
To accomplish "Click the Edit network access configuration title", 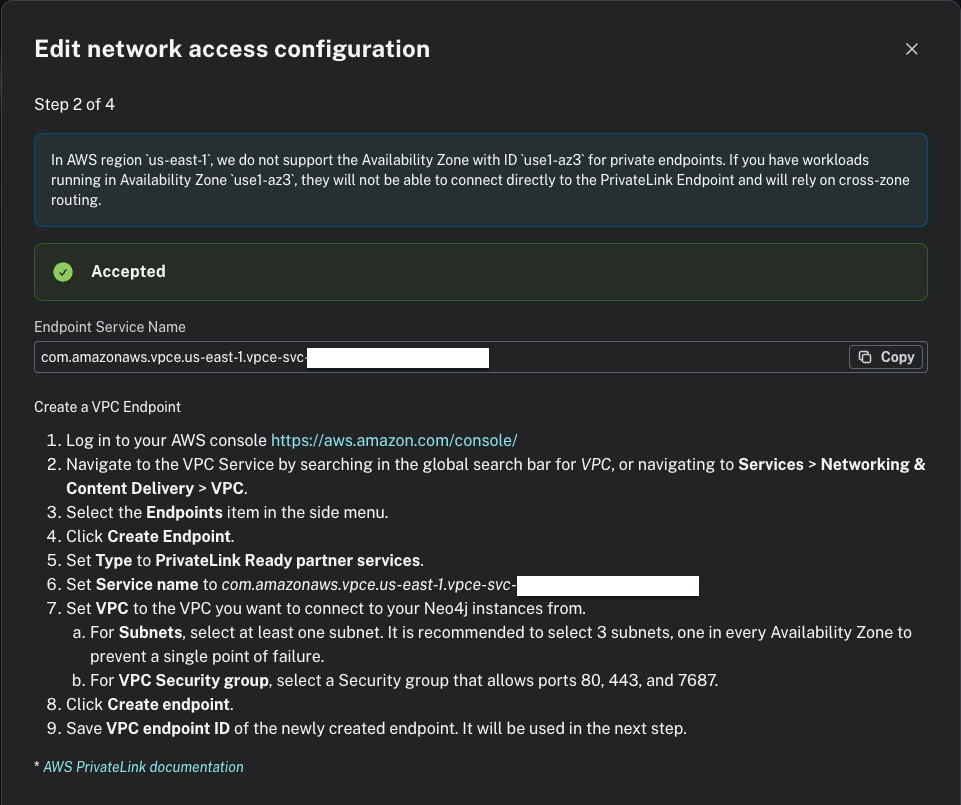I will click(232, 49).
